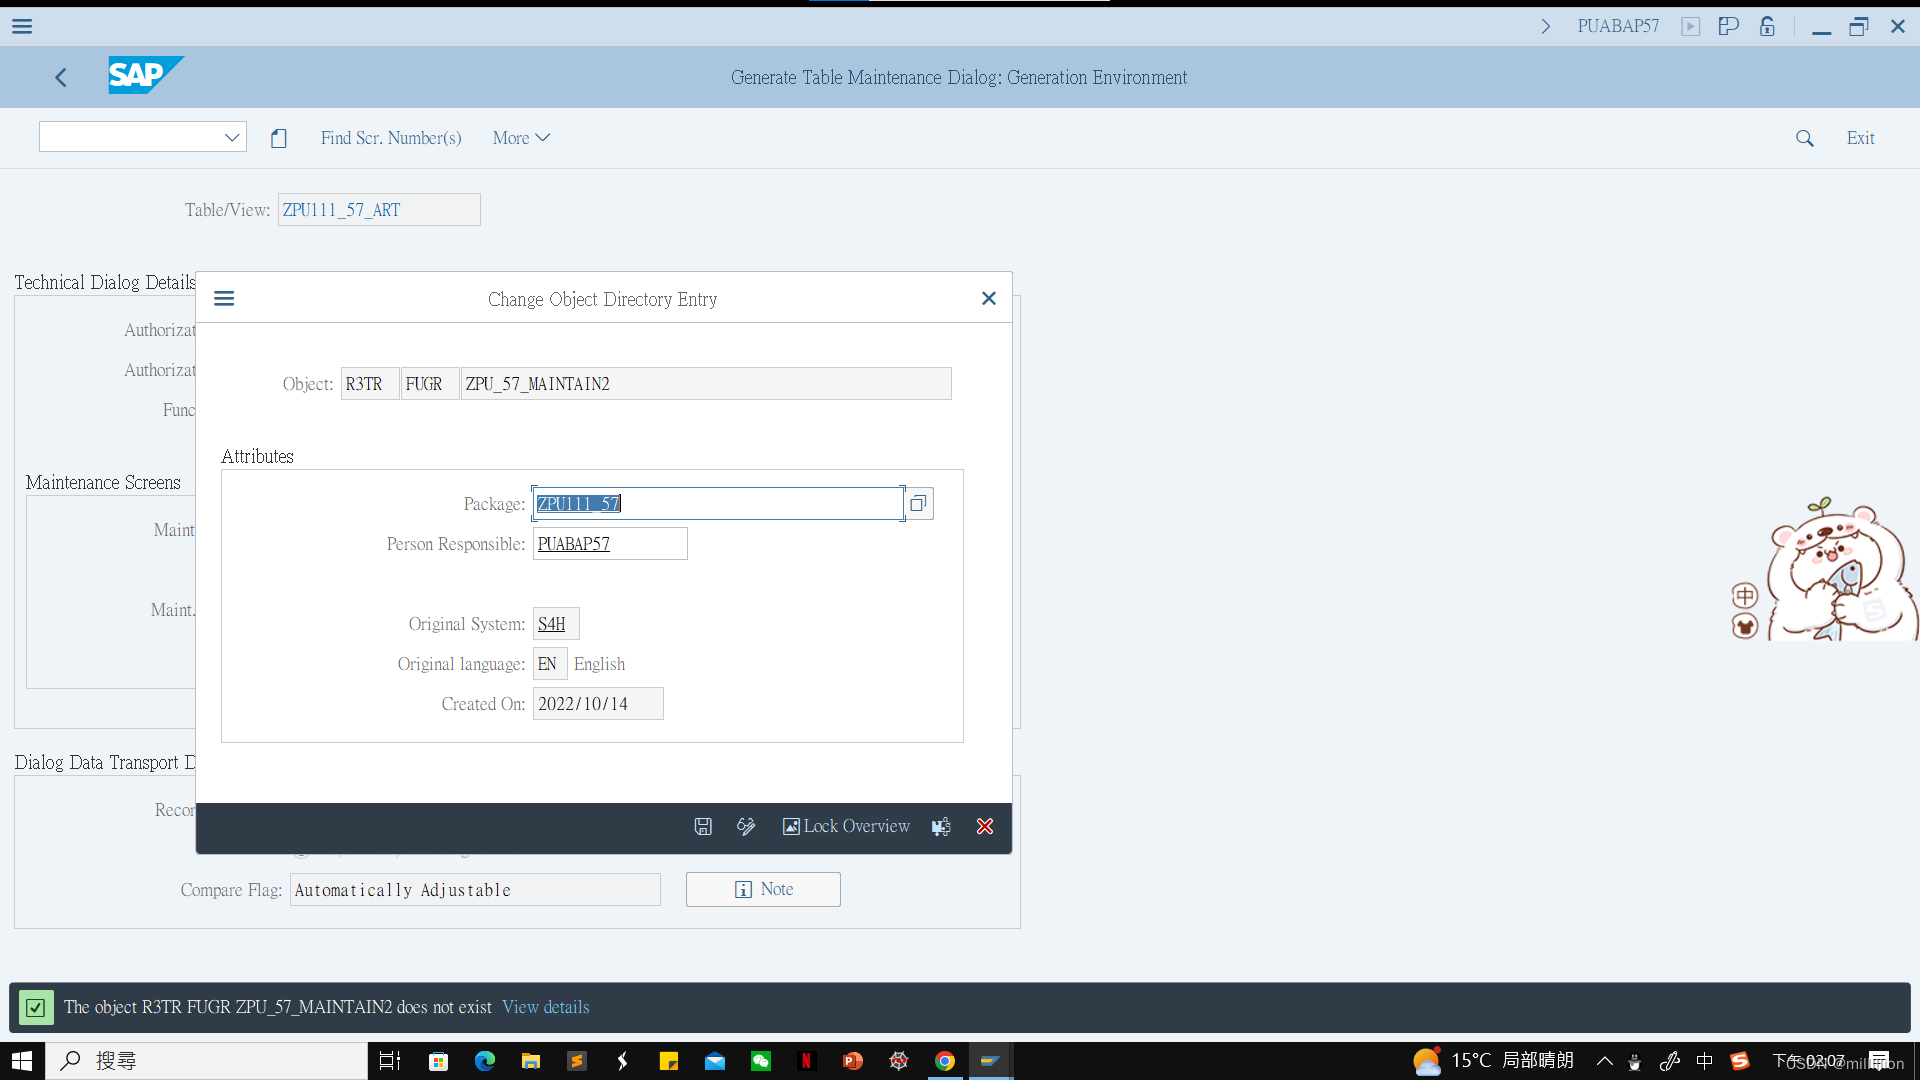
Task: Click the puzzle-piece icon in dialog footer
Action: tap(941, 826)
